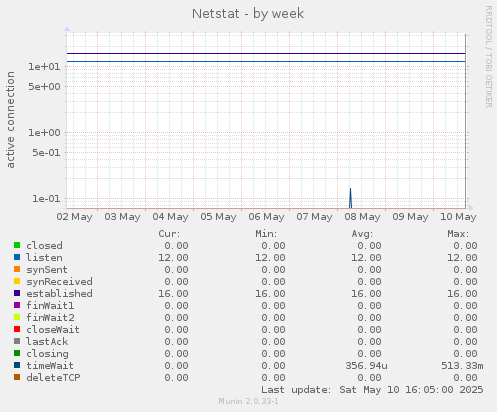Click the '09 May' x-axis date
The image size is (497, 412).
coord(410,217)
